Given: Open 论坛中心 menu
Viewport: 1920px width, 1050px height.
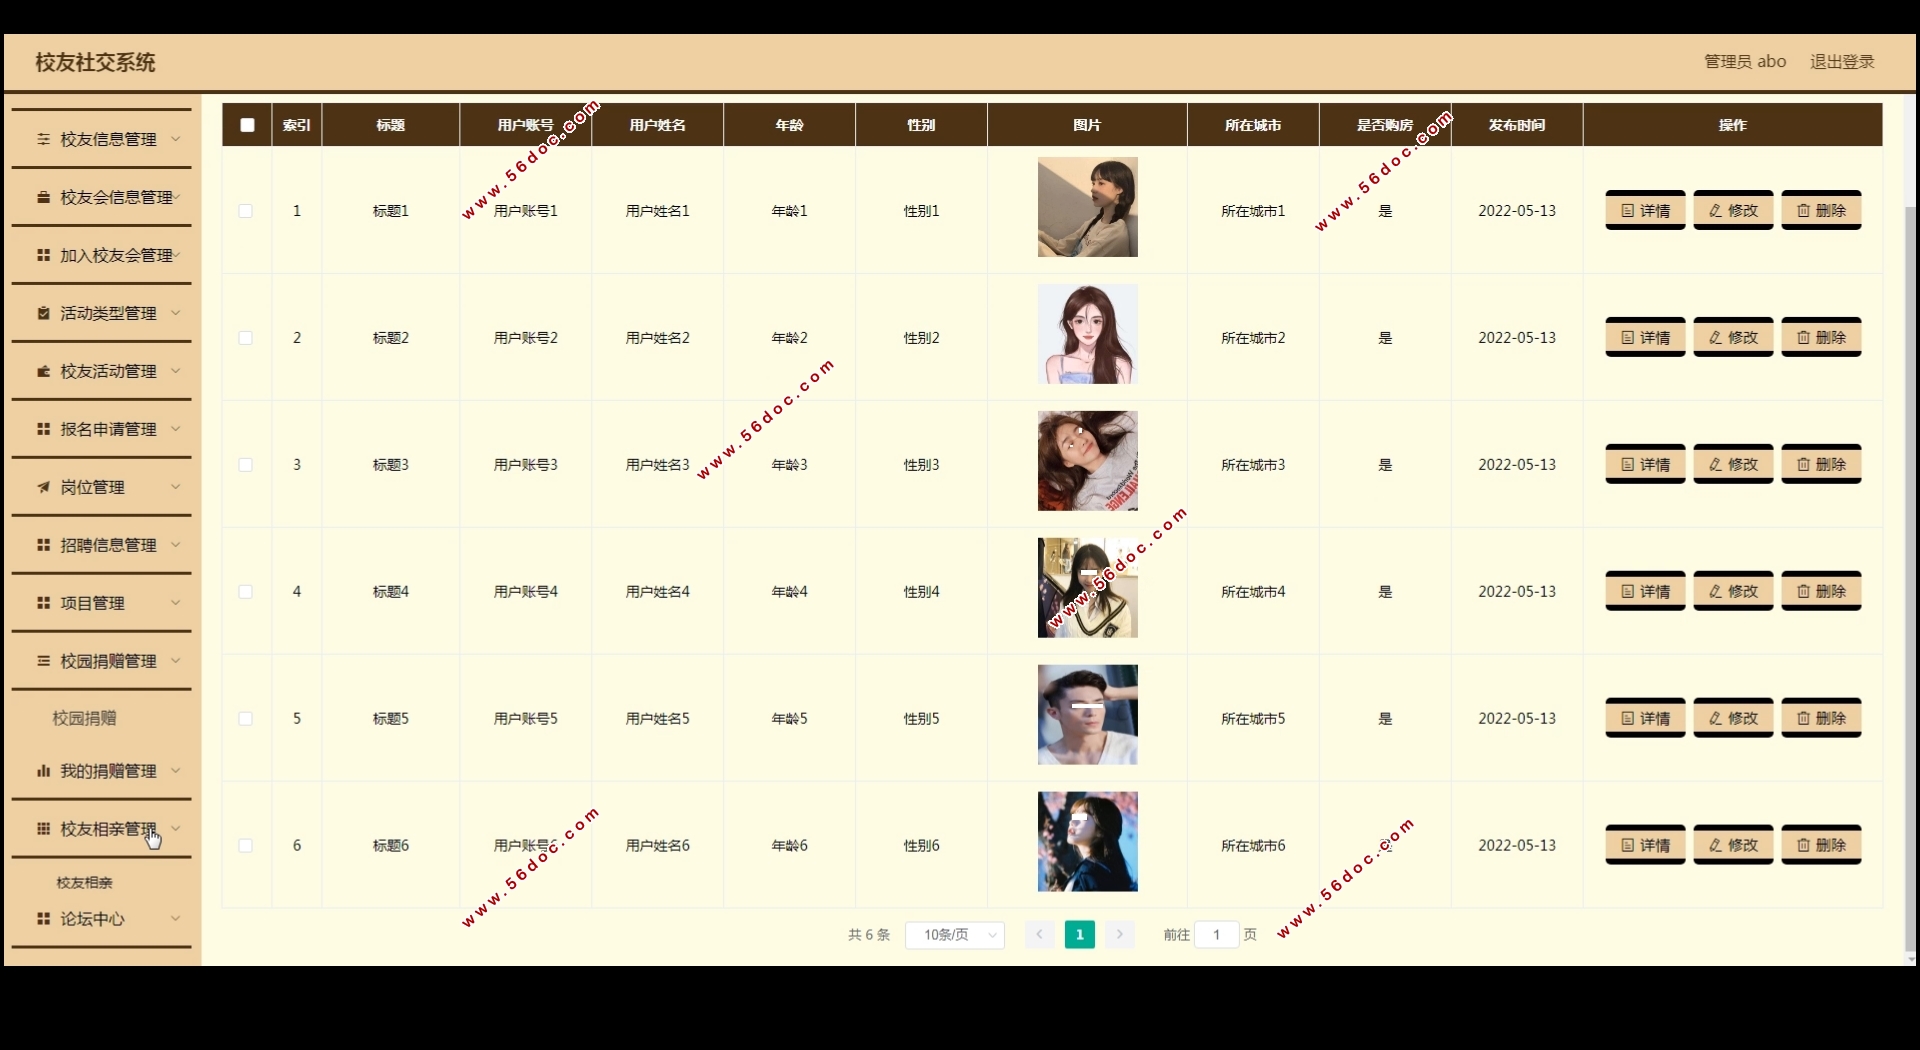Looking at the screenshot, I should tap(101, 919).
